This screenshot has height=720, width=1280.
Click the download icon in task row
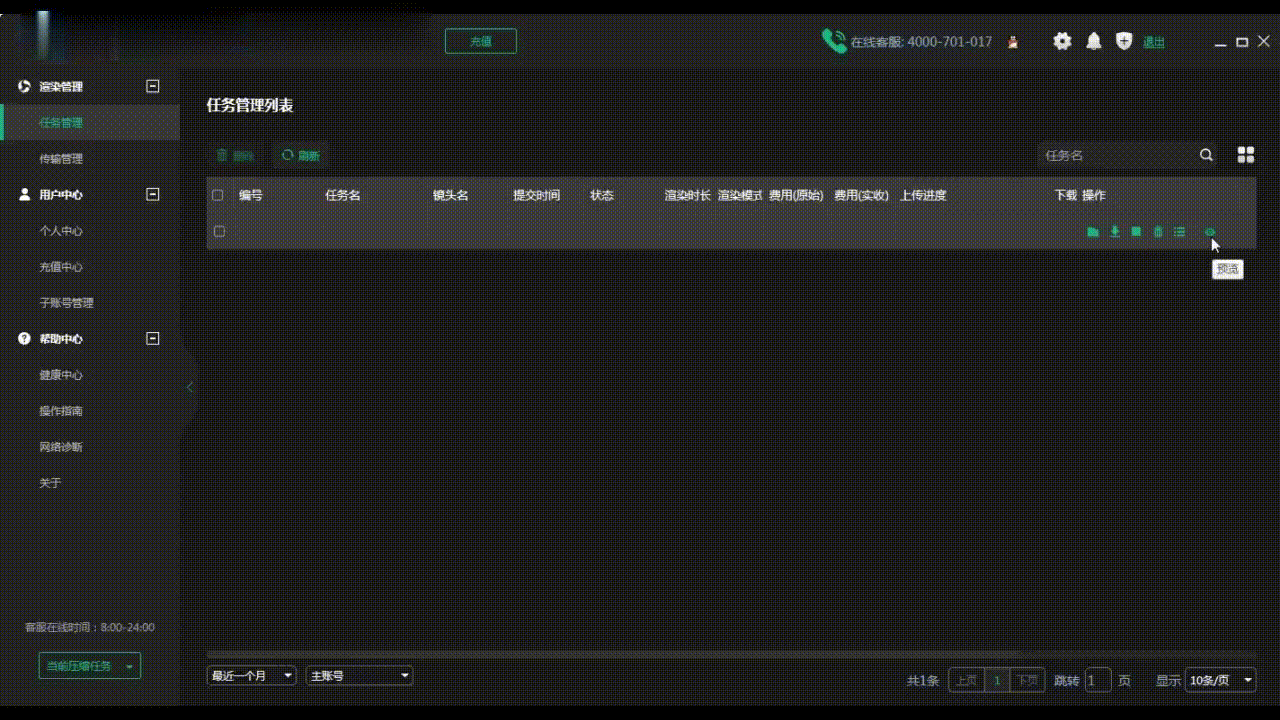1115,232
